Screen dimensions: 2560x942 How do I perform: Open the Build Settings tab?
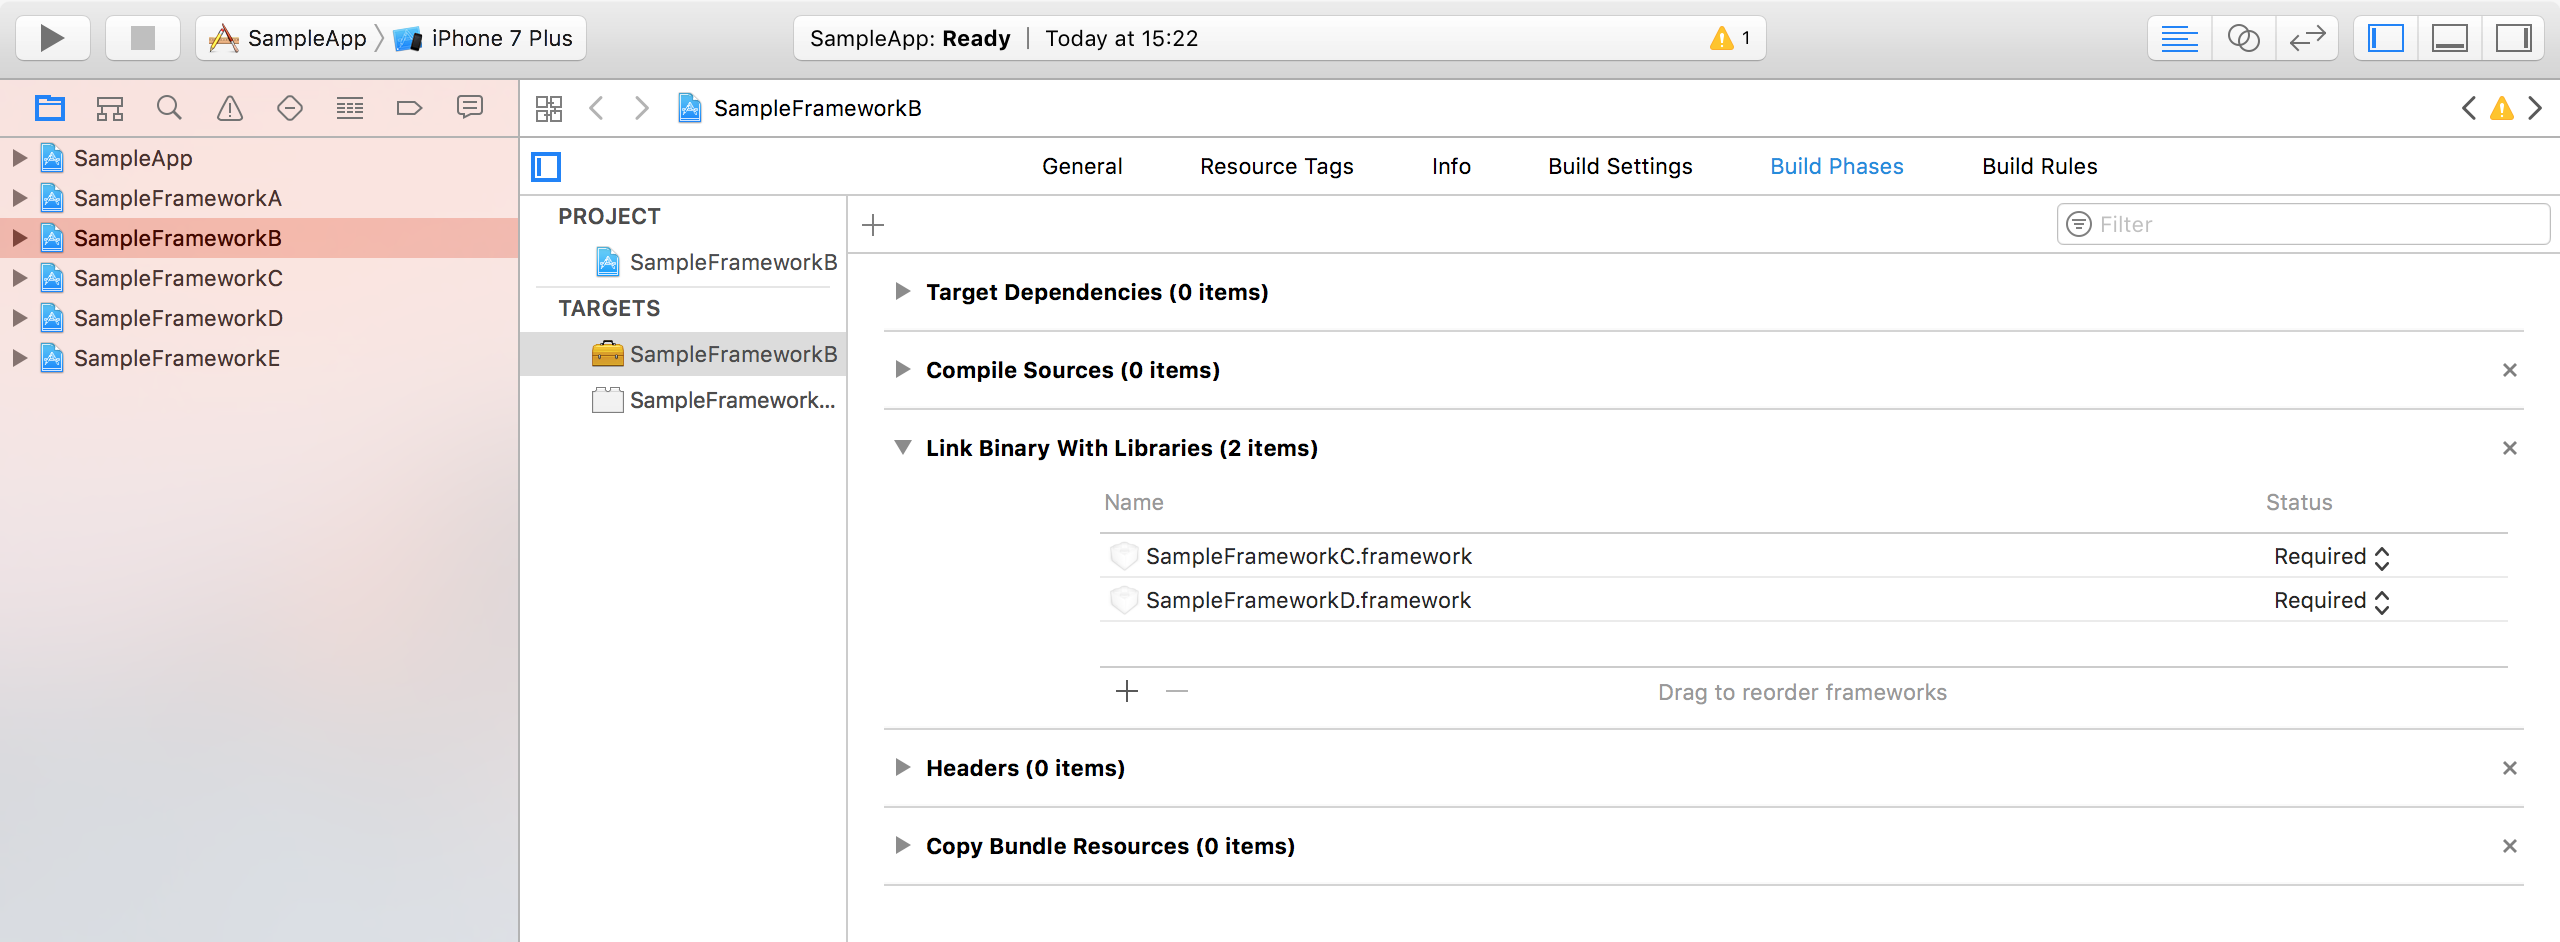coord(1620,166)
